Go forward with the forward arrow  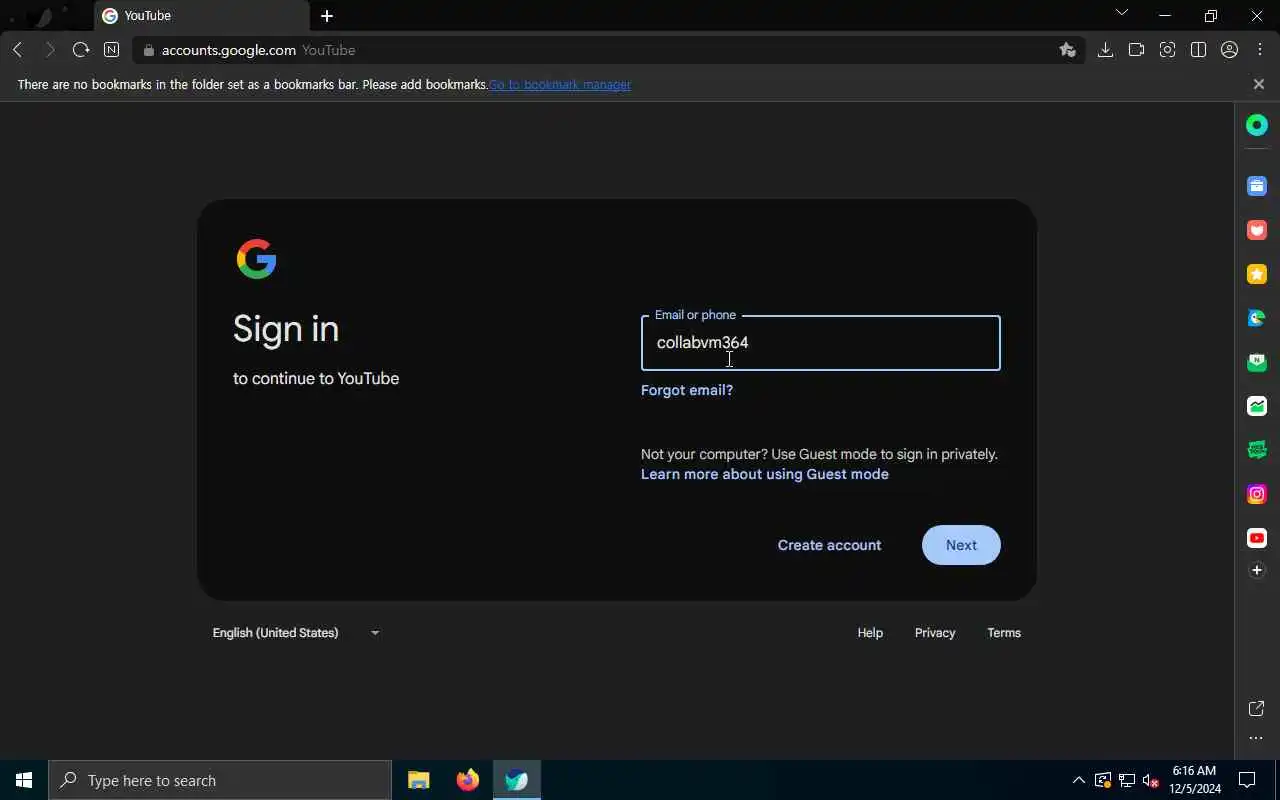click(x=49, y=50)
